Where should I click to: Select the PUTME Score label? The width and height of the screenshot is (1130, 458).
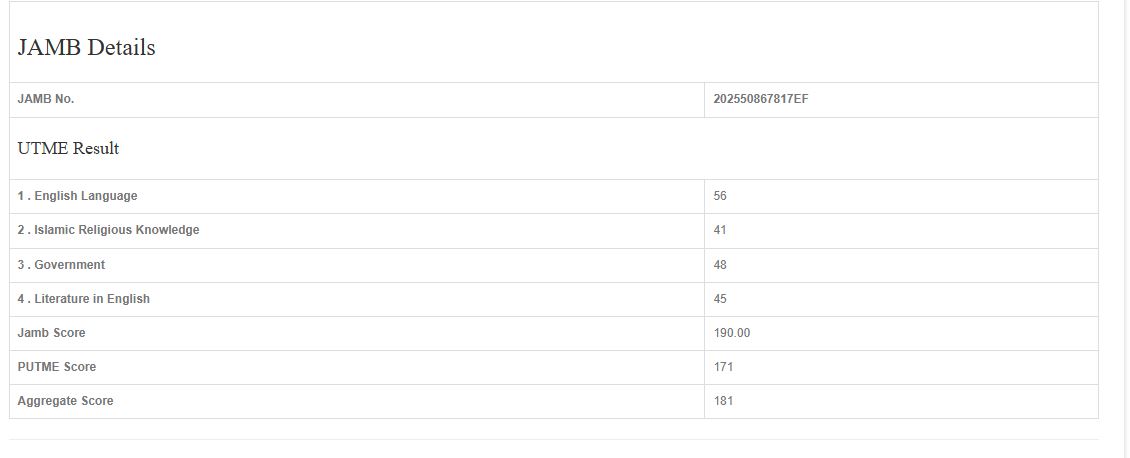point(57,367)
